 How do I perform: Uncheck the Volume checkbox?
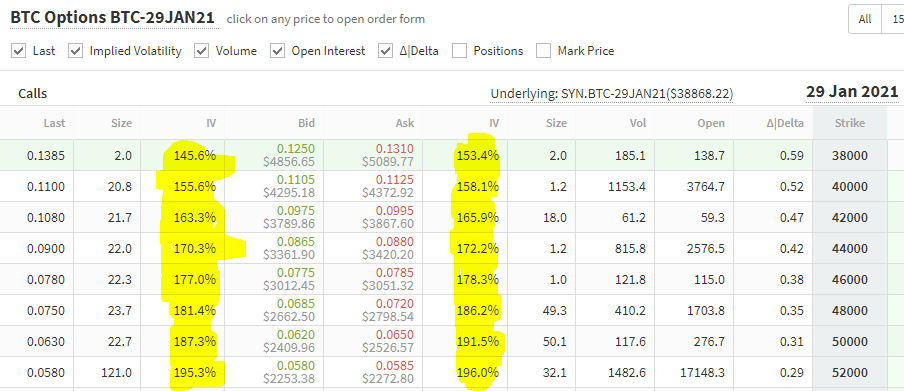[x=202, y=51]
